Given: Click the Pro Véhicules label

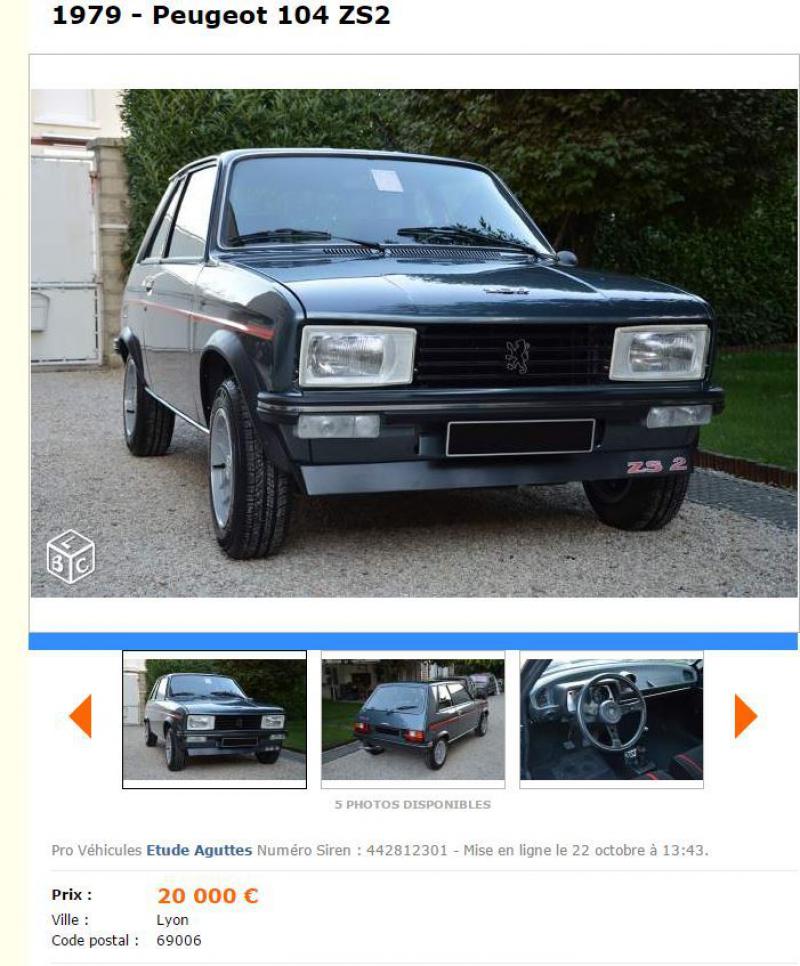Looking at the screenshot, I should click(x=97, y=850).
